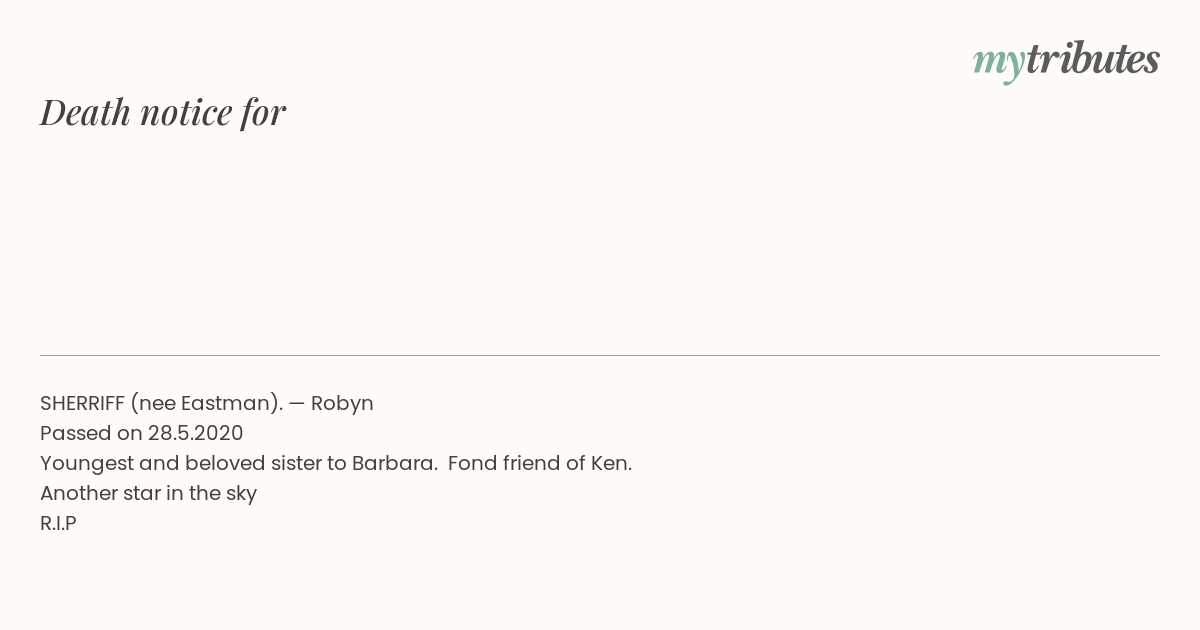Screen dimensions: 1200x630
Task: Click the maiden name Eastman
Action: pos(227,403)
